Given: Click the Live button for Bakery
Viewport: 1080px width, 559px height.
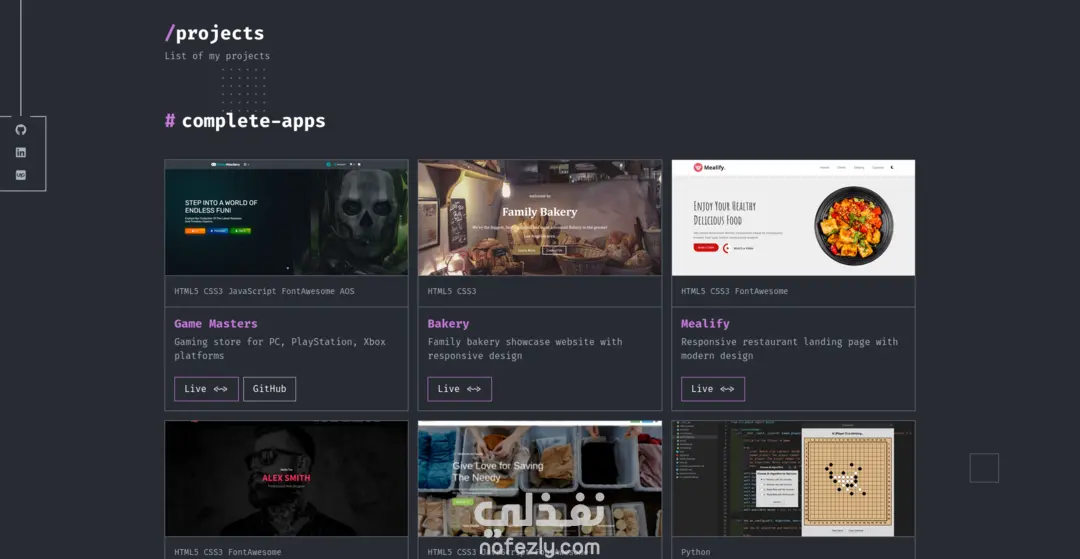Looking at the screenshot, I should tap(459, 389).
